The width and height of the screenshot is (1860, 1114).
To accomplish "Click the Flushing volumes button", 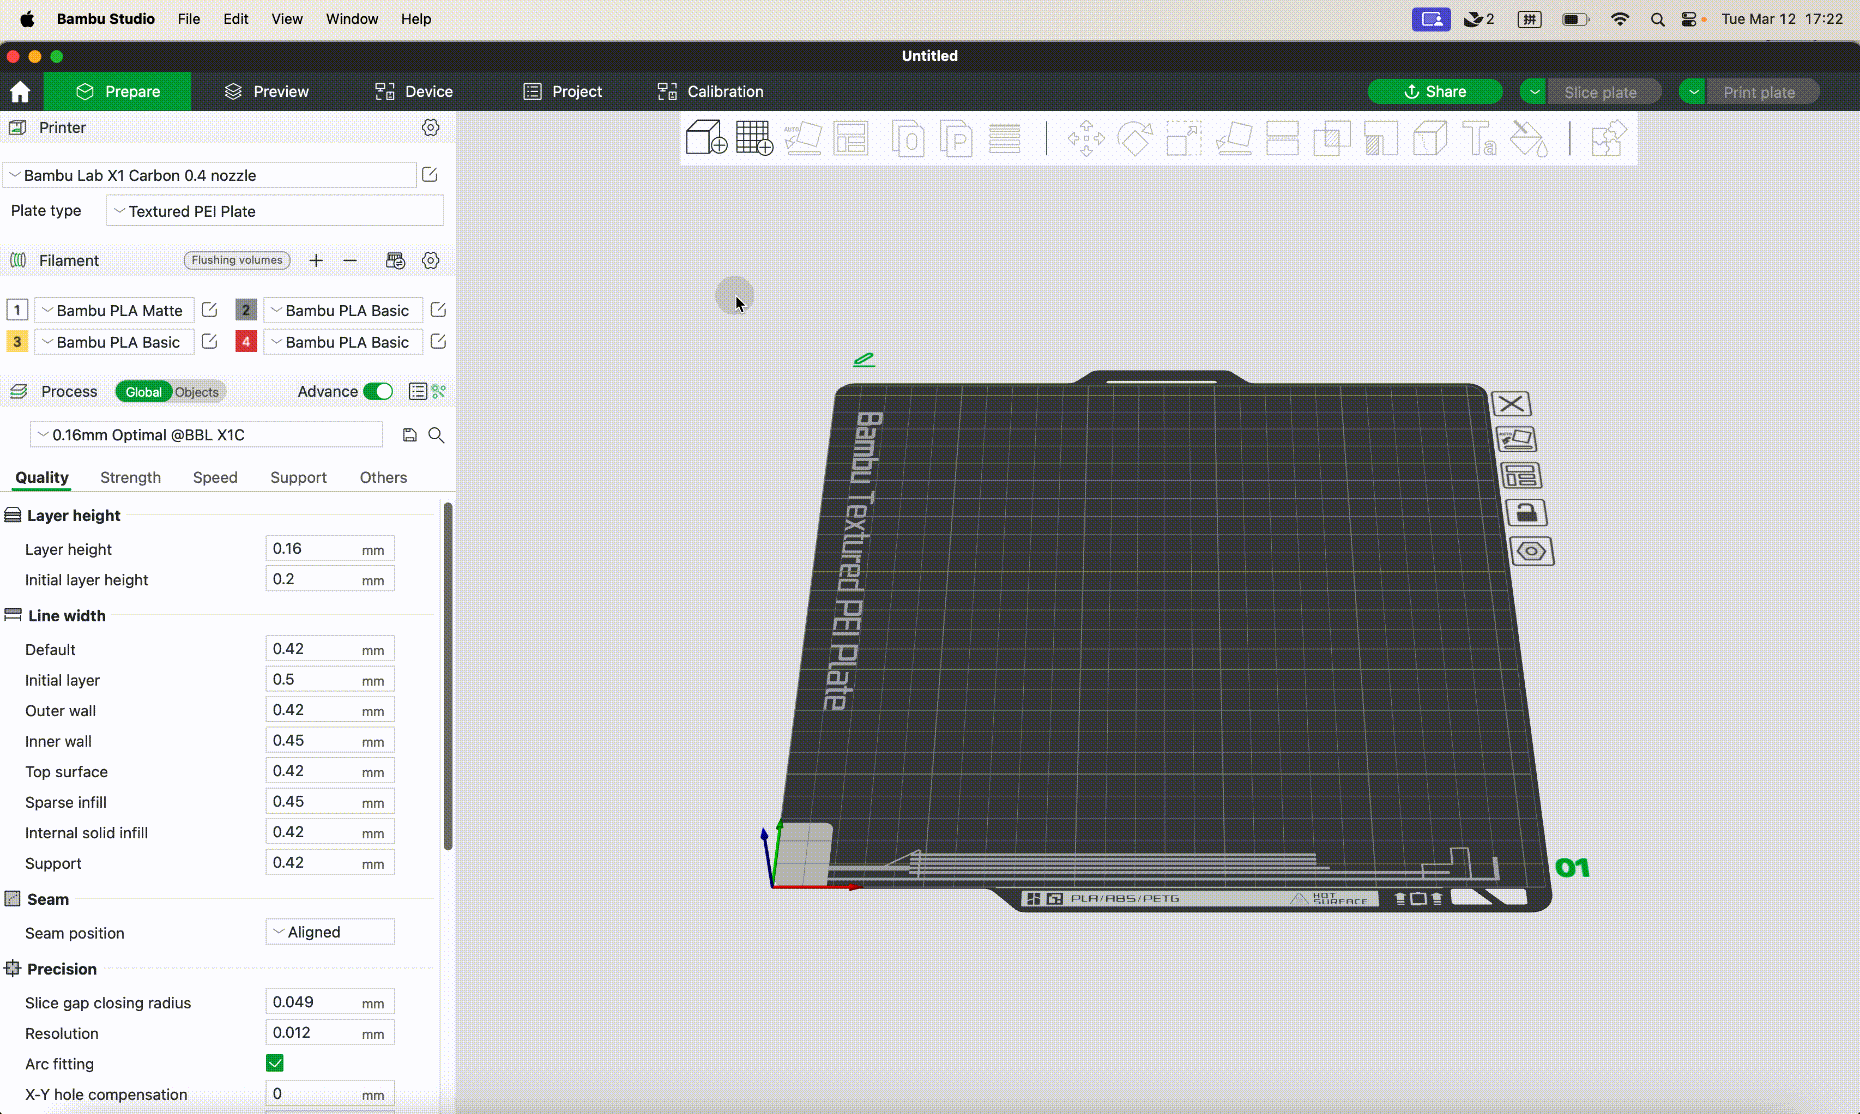I will [237, 260].
